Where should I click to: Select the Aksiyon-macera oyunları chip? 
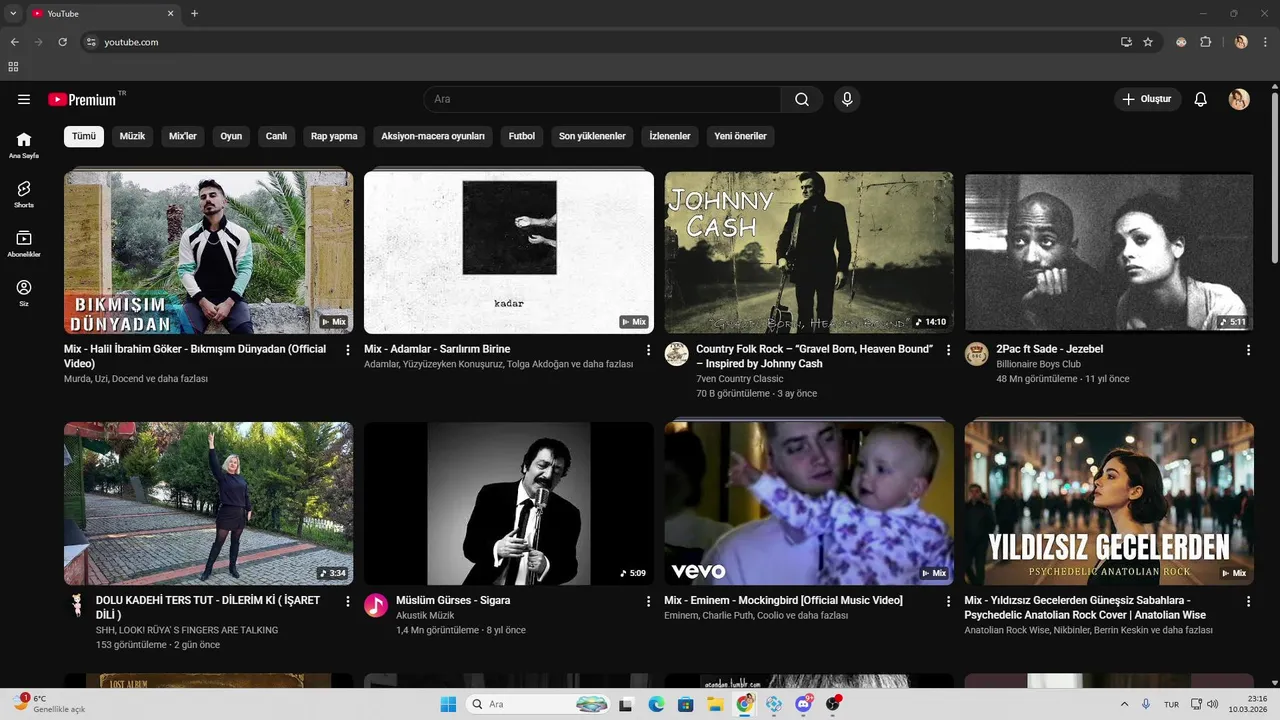pos(433,136)
